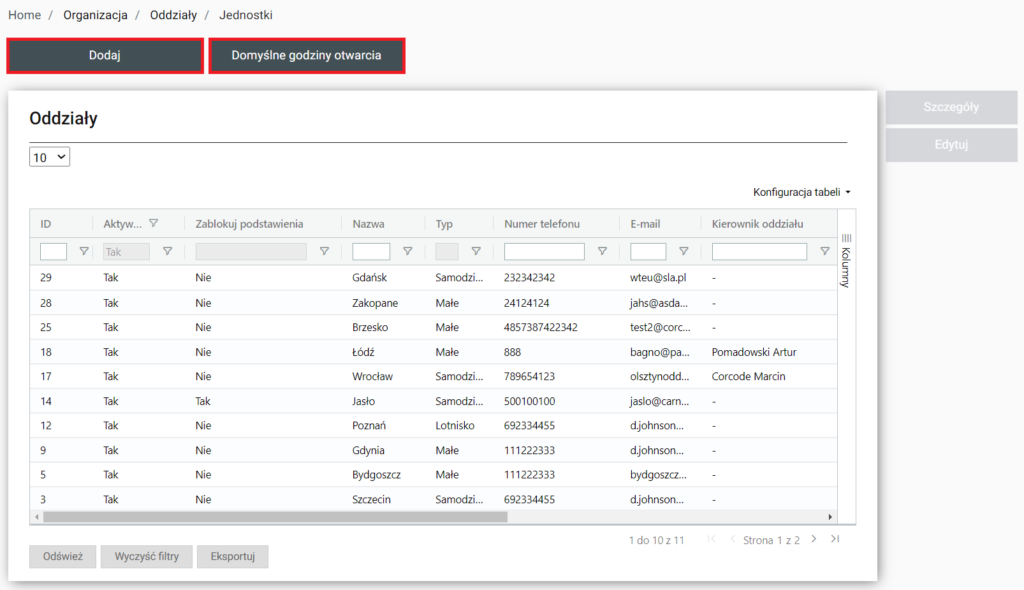Click the Eksportuj button
This screenshot has width=1024, height=590.
232,556
